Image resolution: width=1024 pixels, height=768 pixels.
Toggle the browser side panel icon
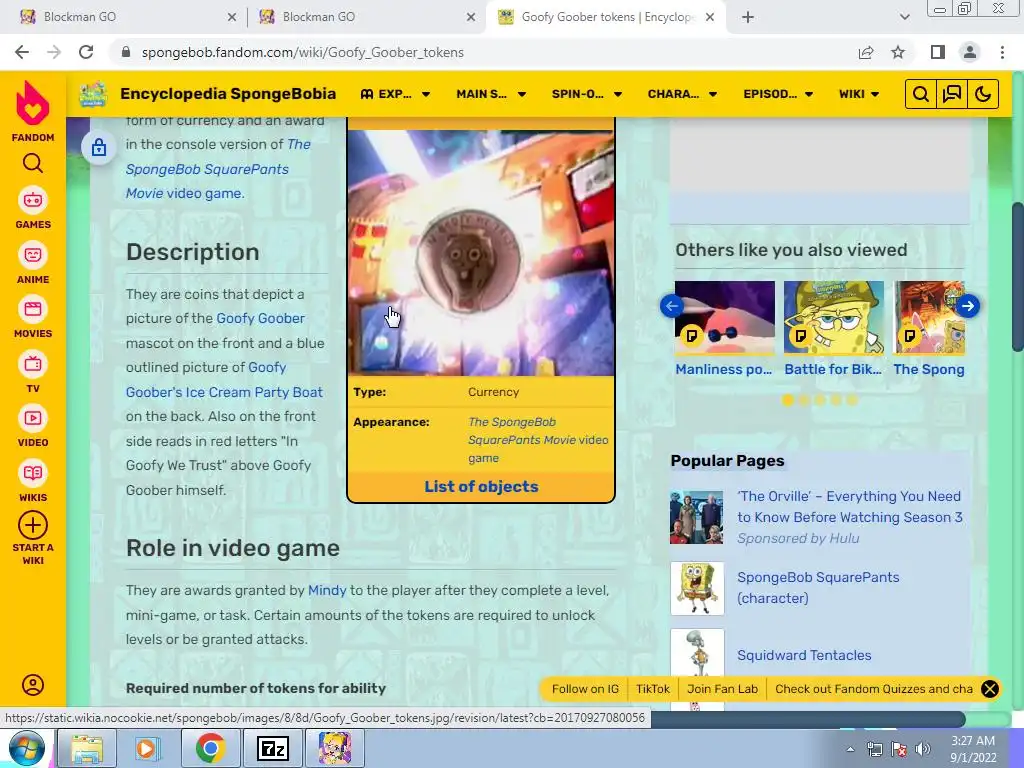click(x=938, y=52)
